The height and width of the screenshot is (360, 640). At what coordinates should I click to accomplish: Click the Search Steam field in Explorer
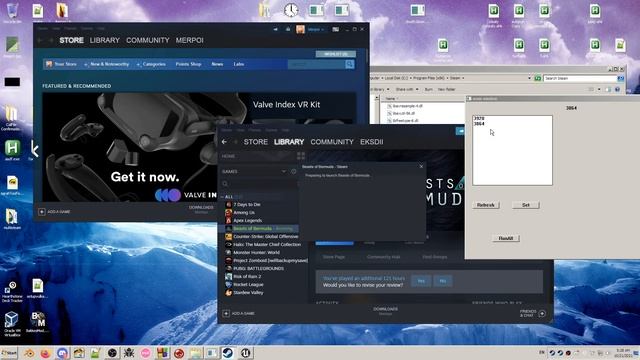coord(580,78)
